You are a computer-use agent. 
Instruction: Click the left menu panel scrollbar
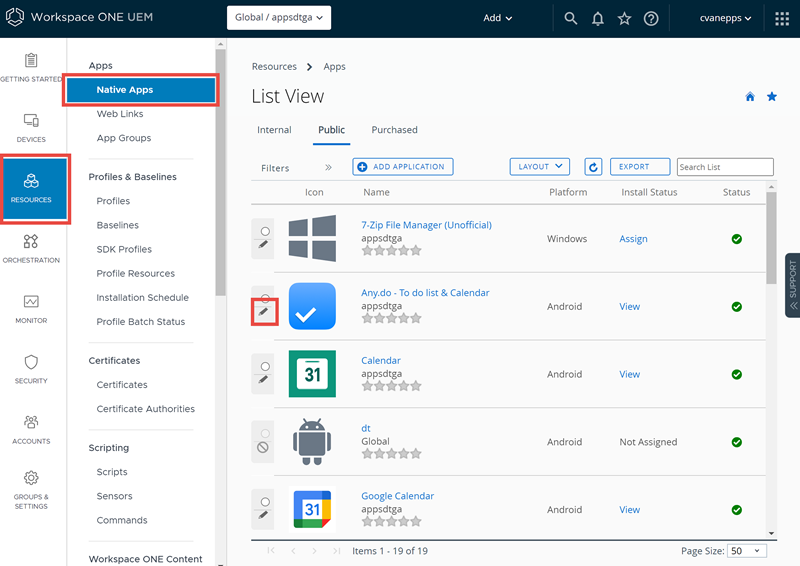(220, 172)
